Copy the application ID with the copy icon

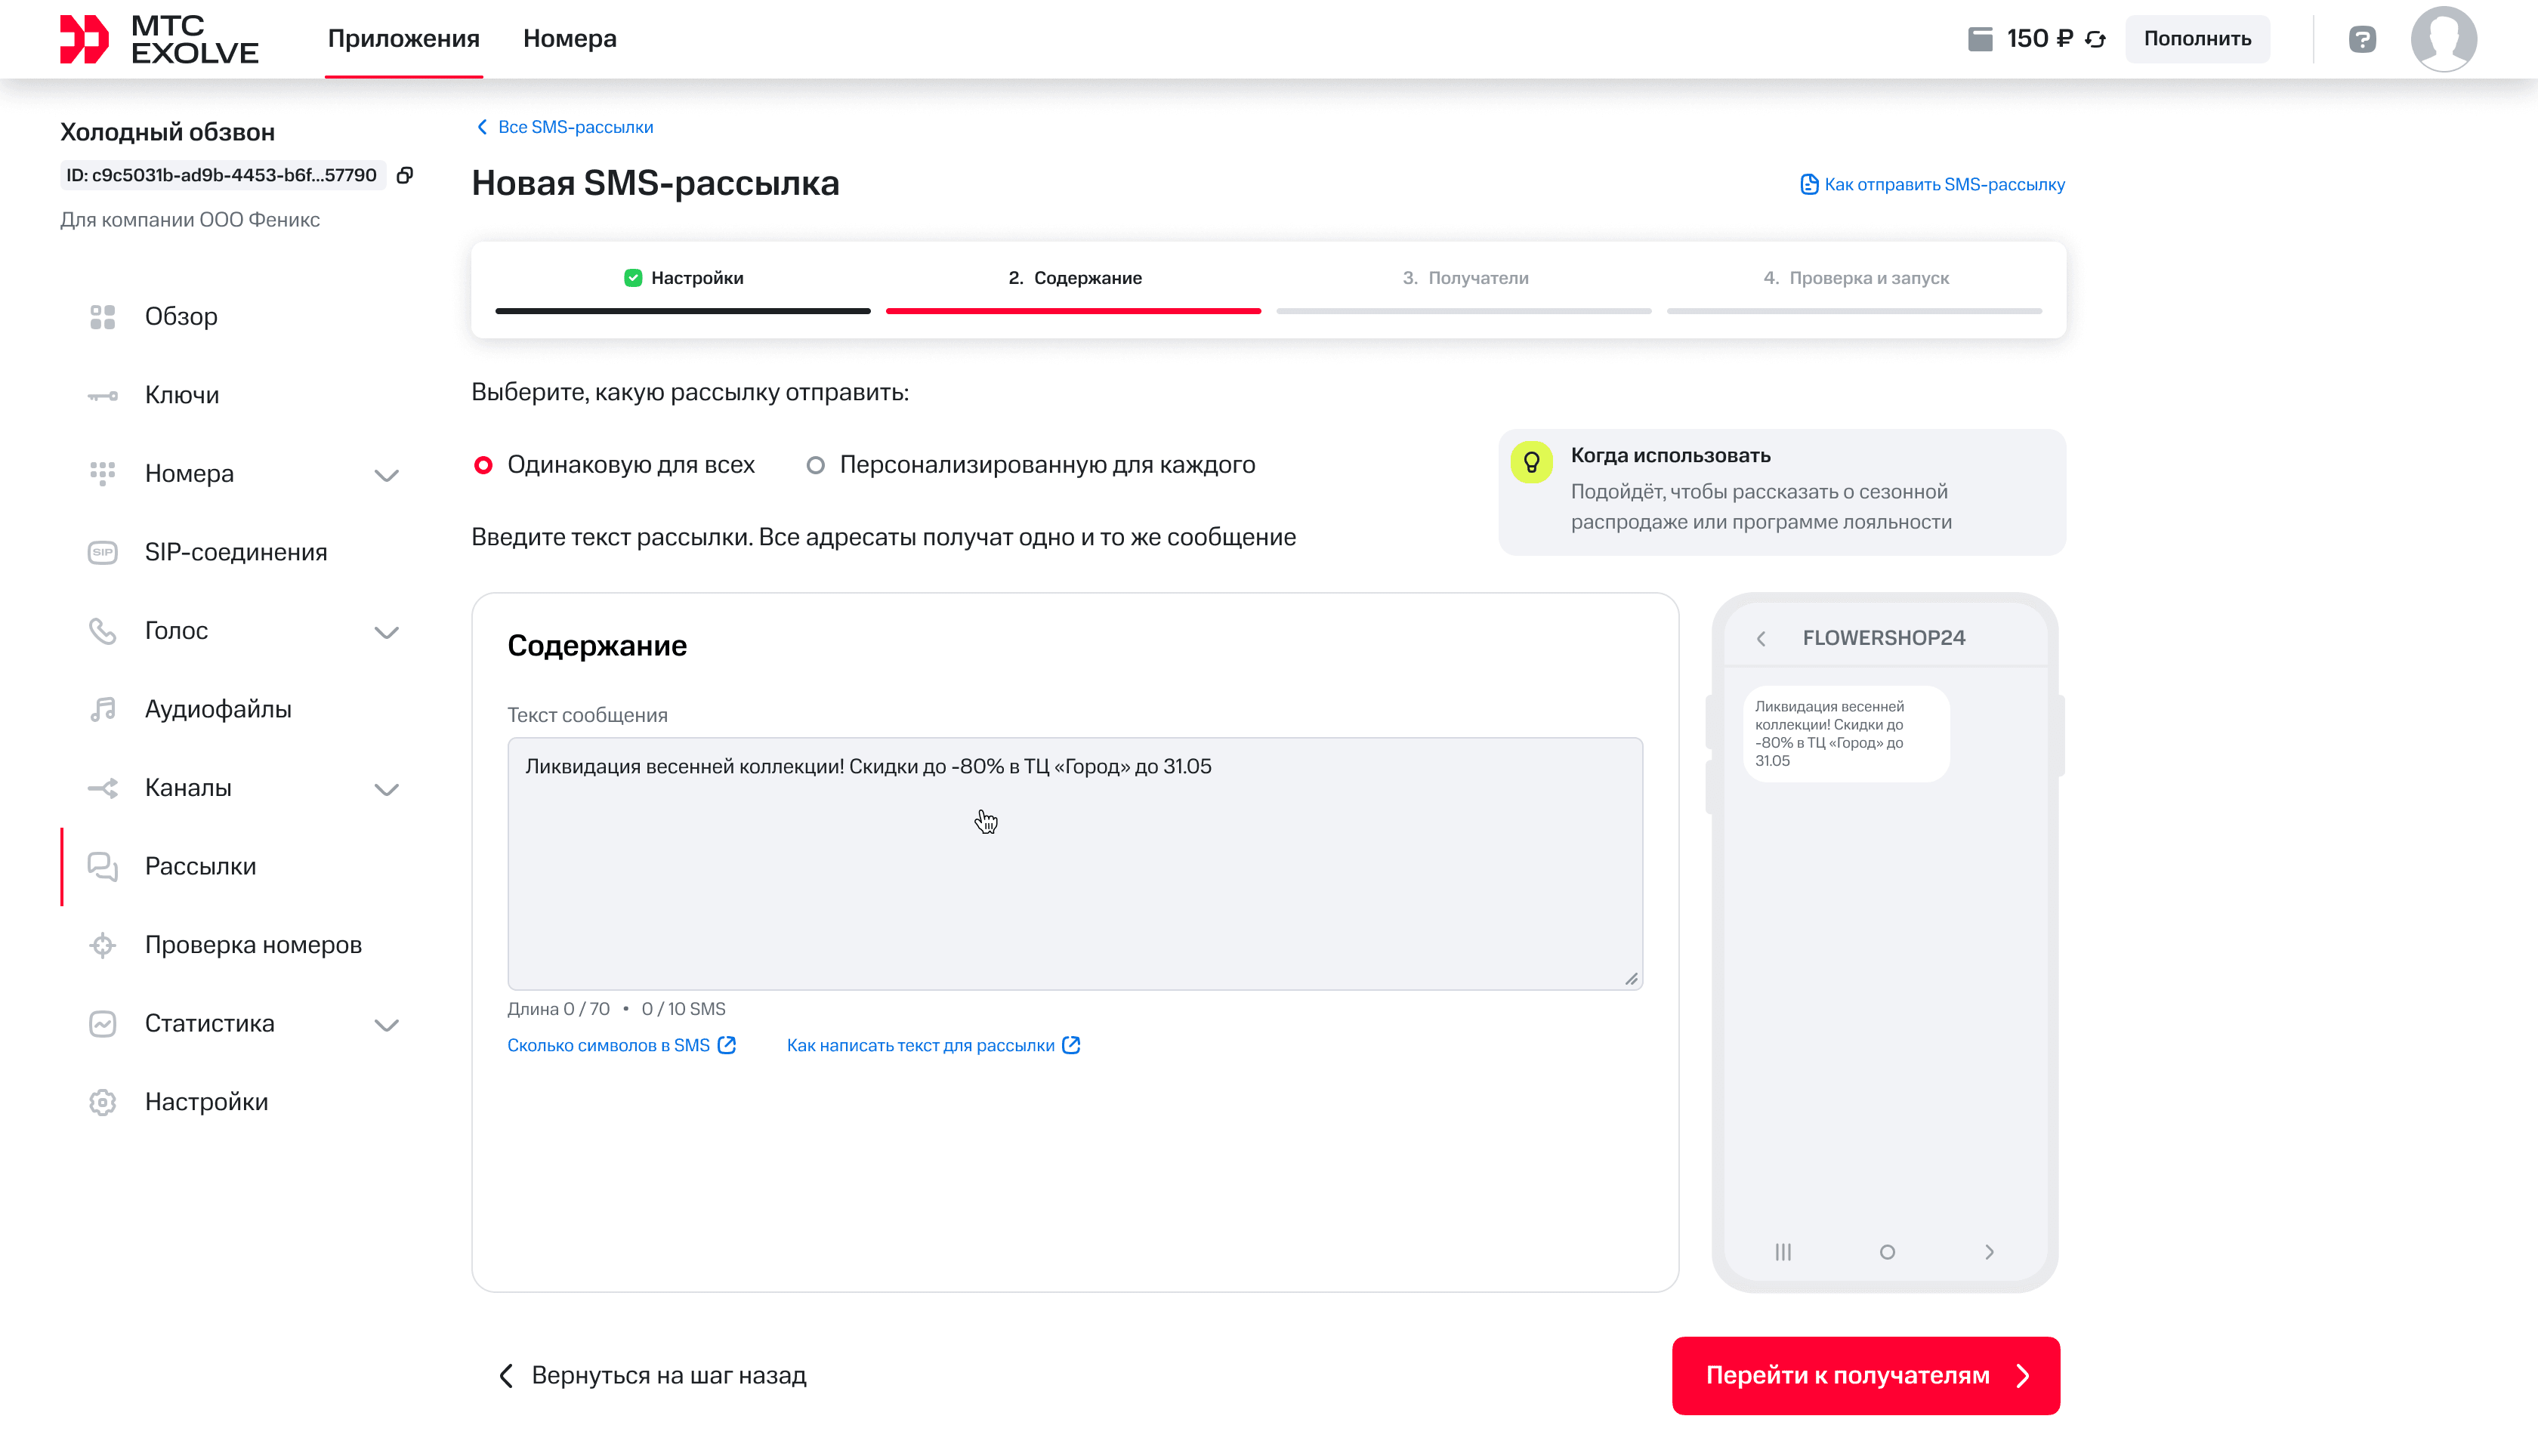pos(405,176)
